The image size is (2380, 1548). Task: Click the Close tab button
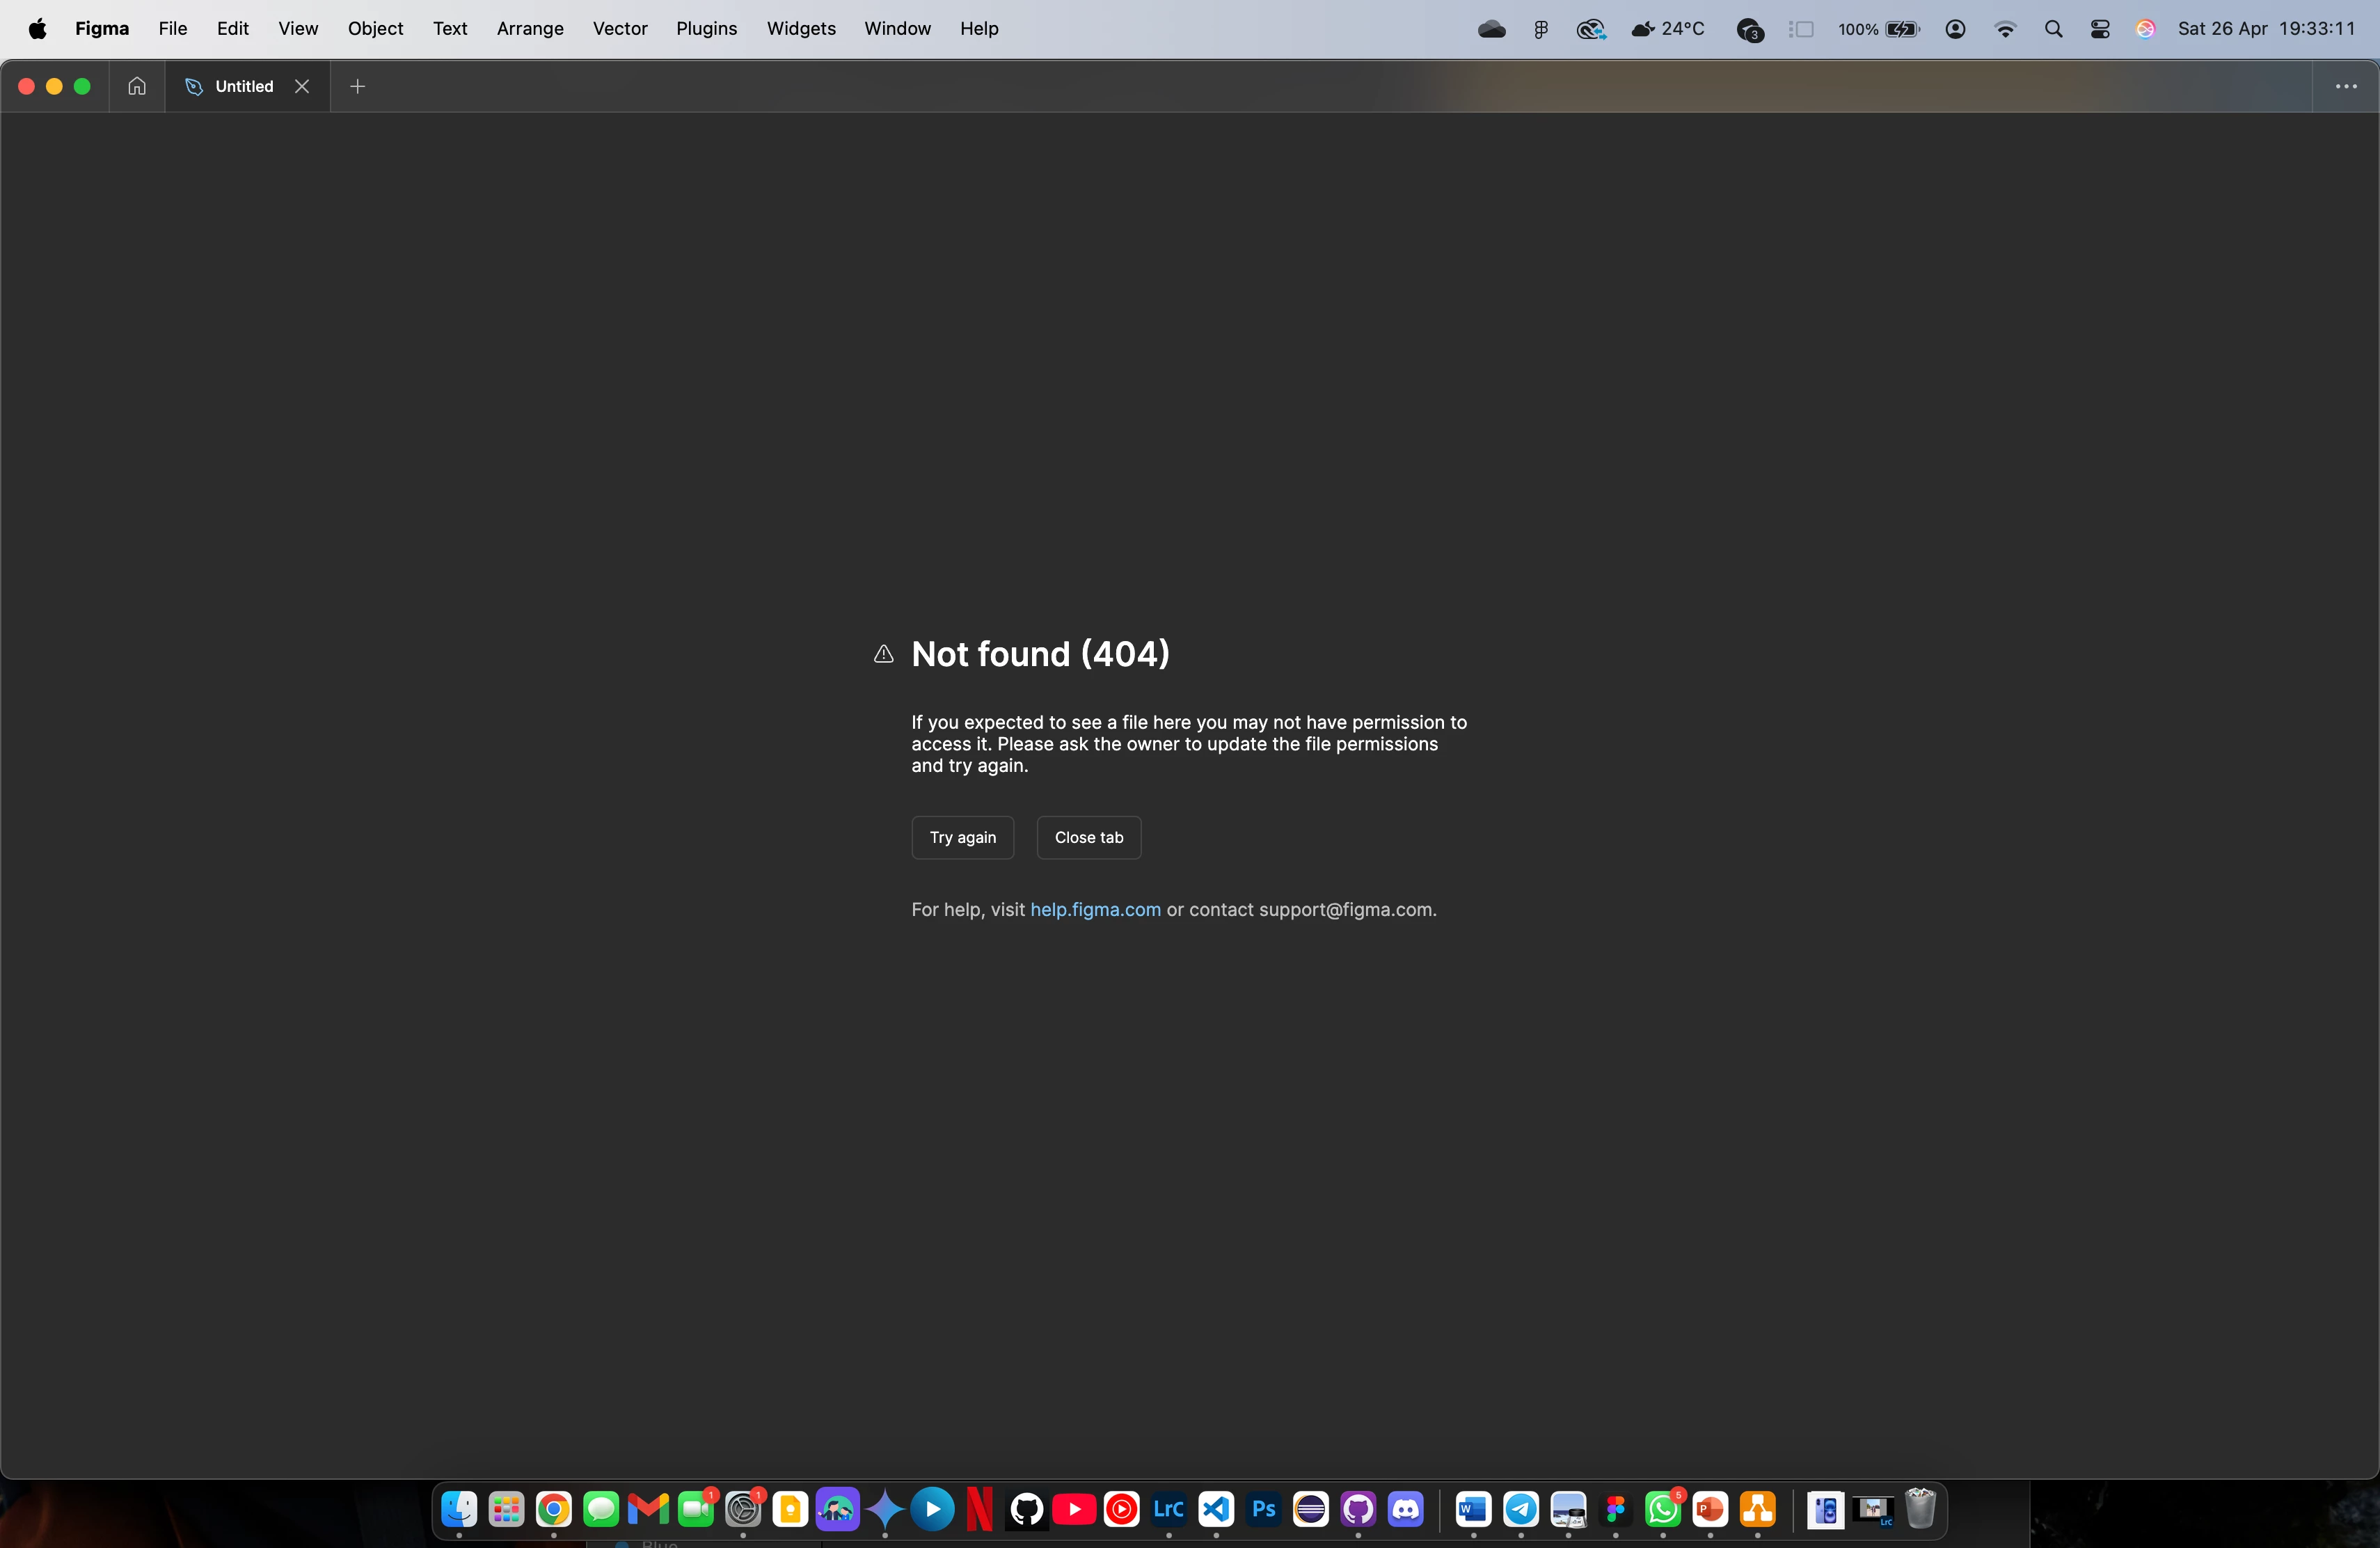pos(1088,837)
